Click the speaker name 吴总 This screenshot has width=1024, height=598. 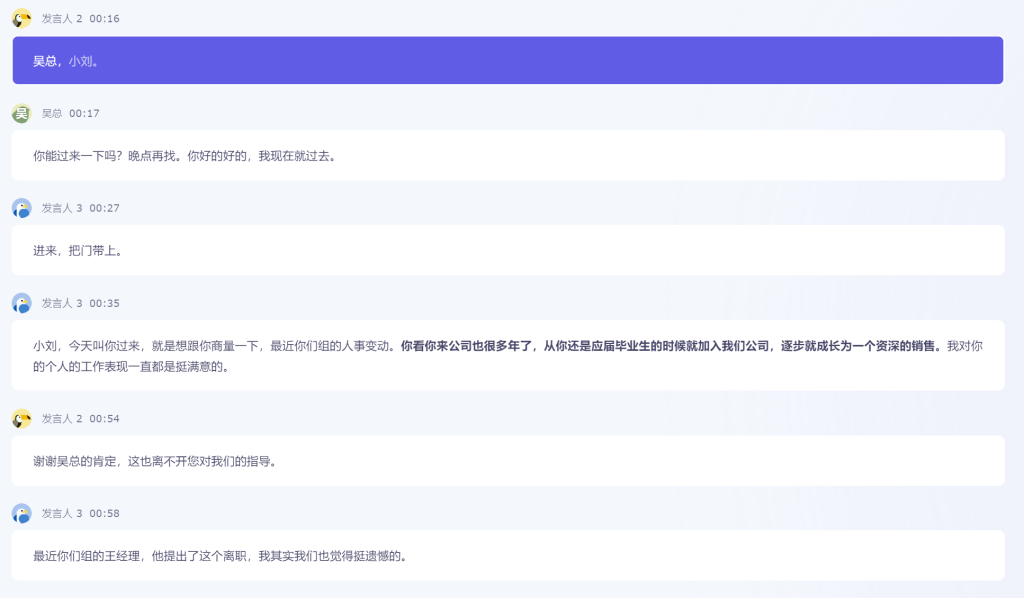coord(51,114)
